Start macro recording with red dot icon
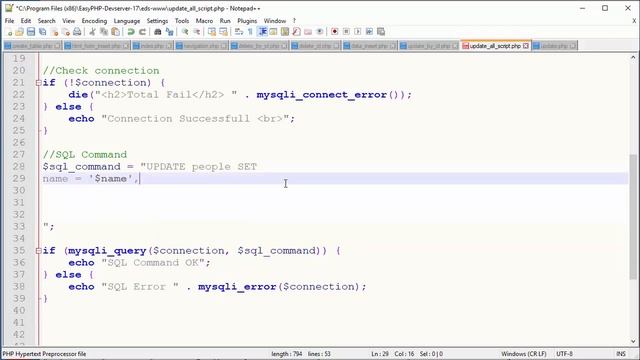 (335, 32)
